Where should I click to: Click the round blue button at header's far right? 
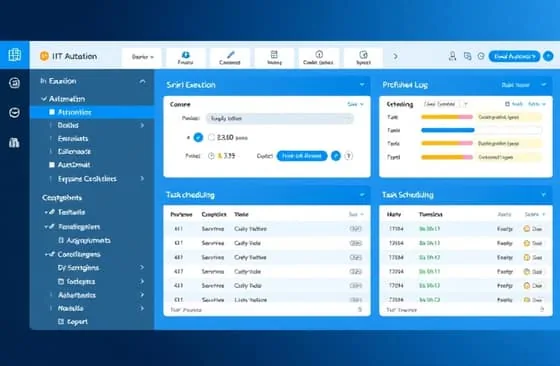(548, 56)
